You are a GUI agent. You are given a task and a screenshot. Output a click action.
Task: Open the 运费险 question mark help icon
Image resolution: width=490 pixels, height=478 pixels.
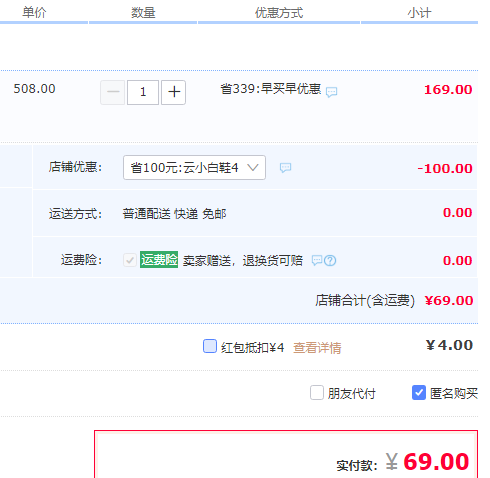330,260
